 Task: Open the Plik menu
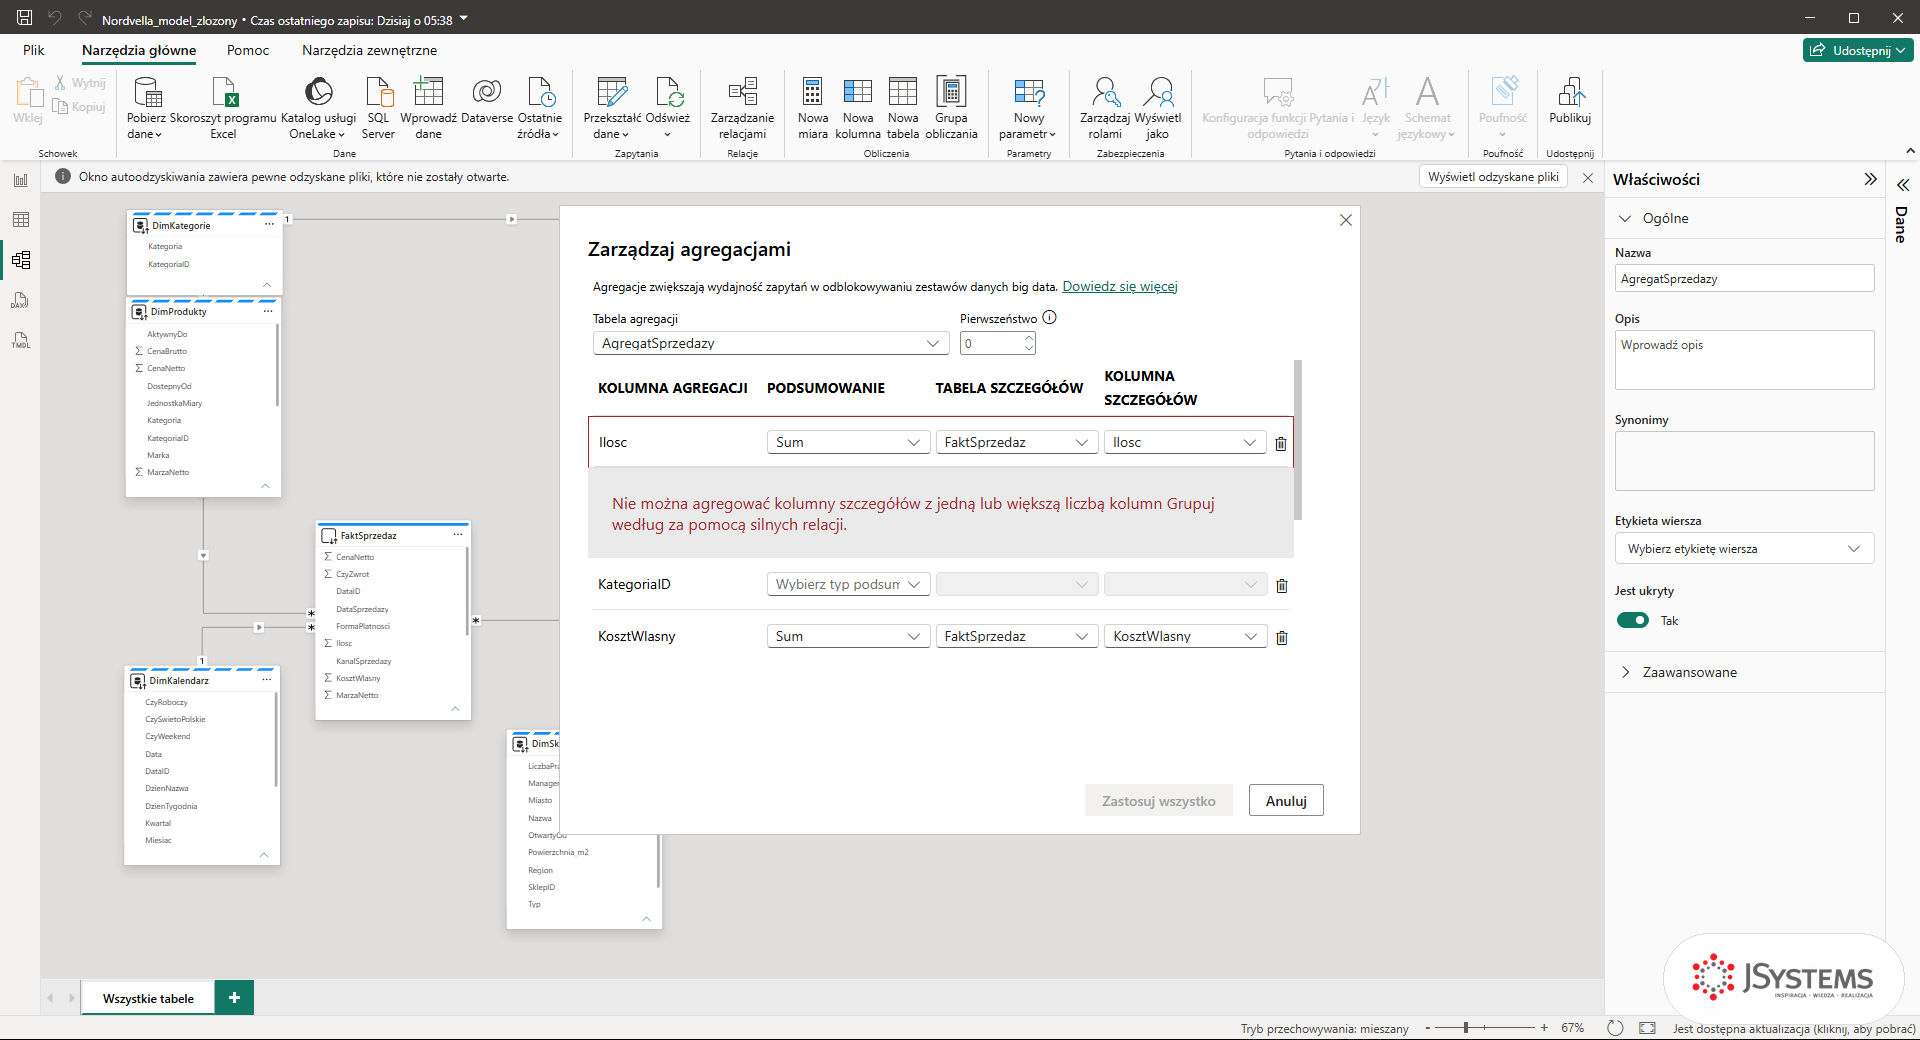34,50
